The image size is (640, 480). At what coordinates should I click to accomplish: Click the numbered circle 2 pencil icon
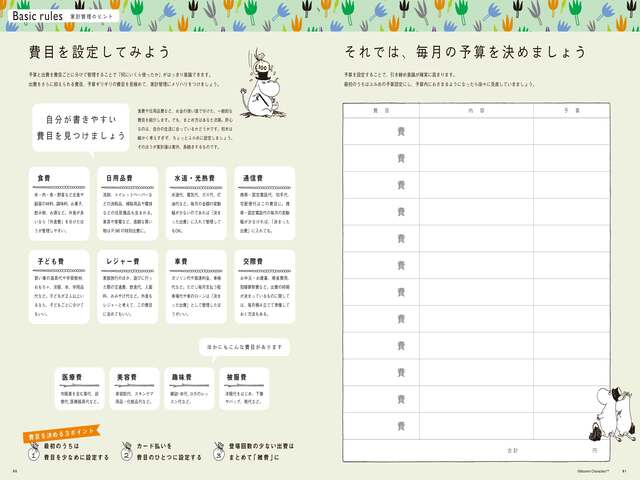point(127,451)
